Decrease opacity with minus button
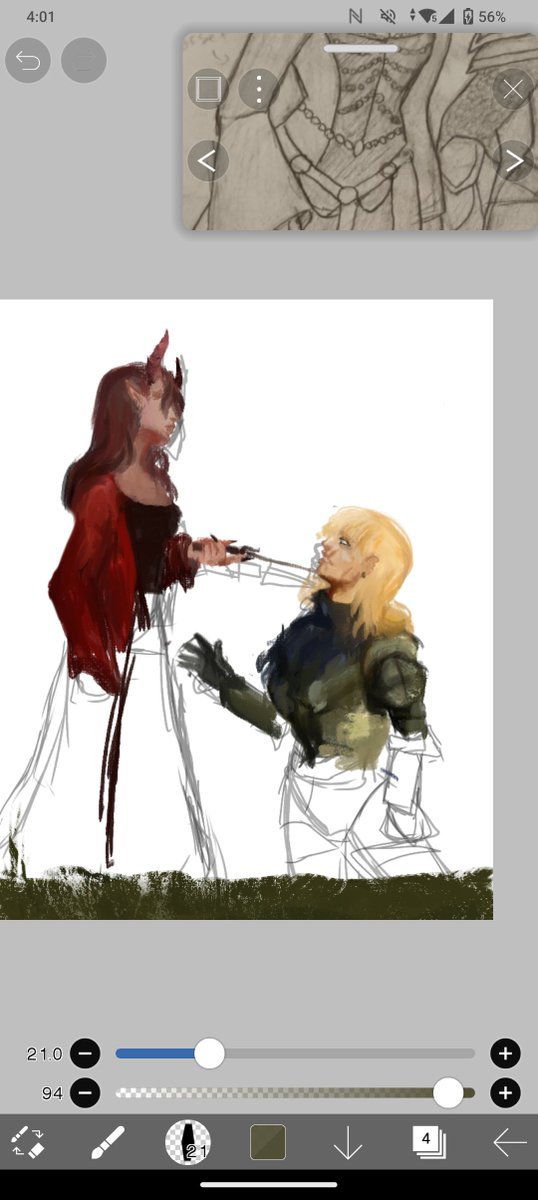Viewport: 538px width, 1200px height. coord(86,1093)
